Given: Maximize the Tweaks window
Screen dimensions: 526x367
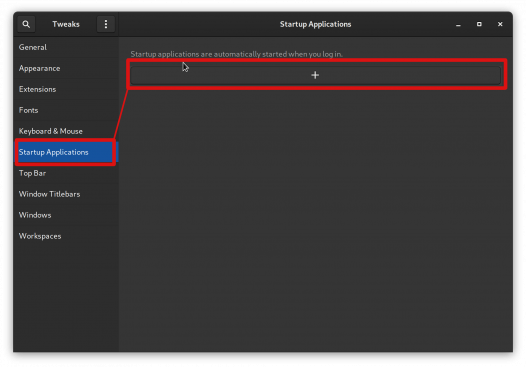Looking at the screenshot, I should pyautogui.click(x=479, y=24).
